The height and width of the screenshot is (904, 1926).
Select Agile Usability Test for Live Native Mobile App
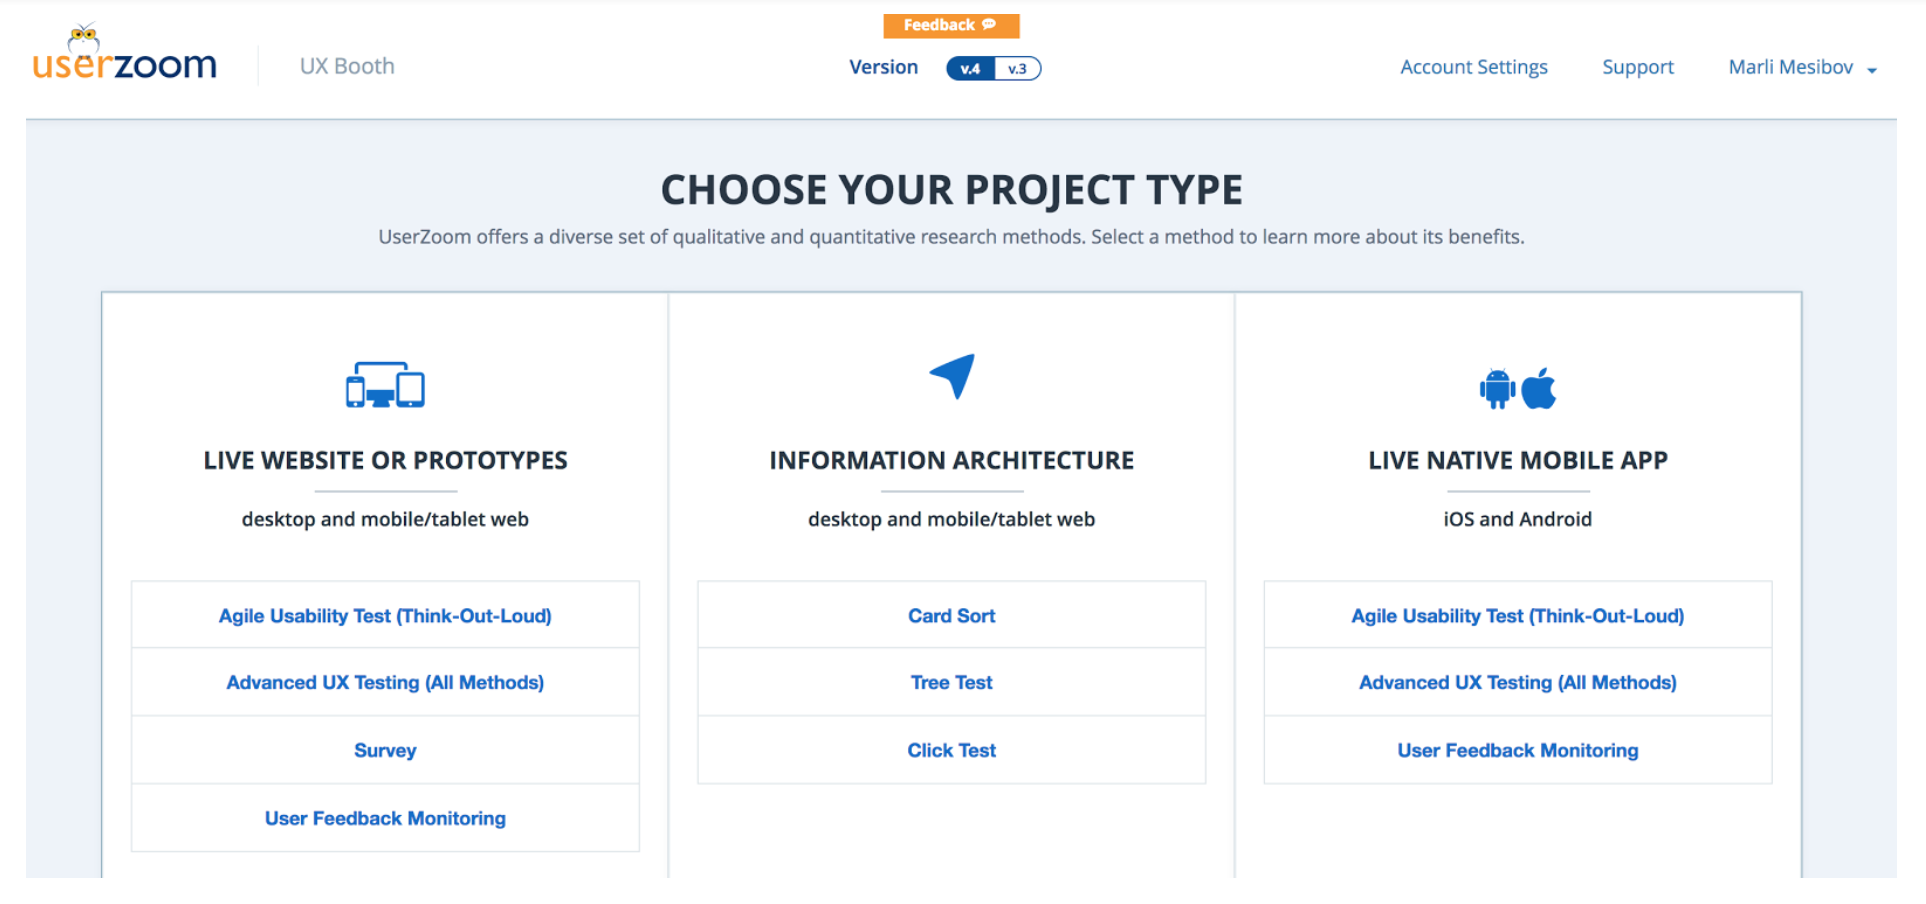(x=1517, y=616)
